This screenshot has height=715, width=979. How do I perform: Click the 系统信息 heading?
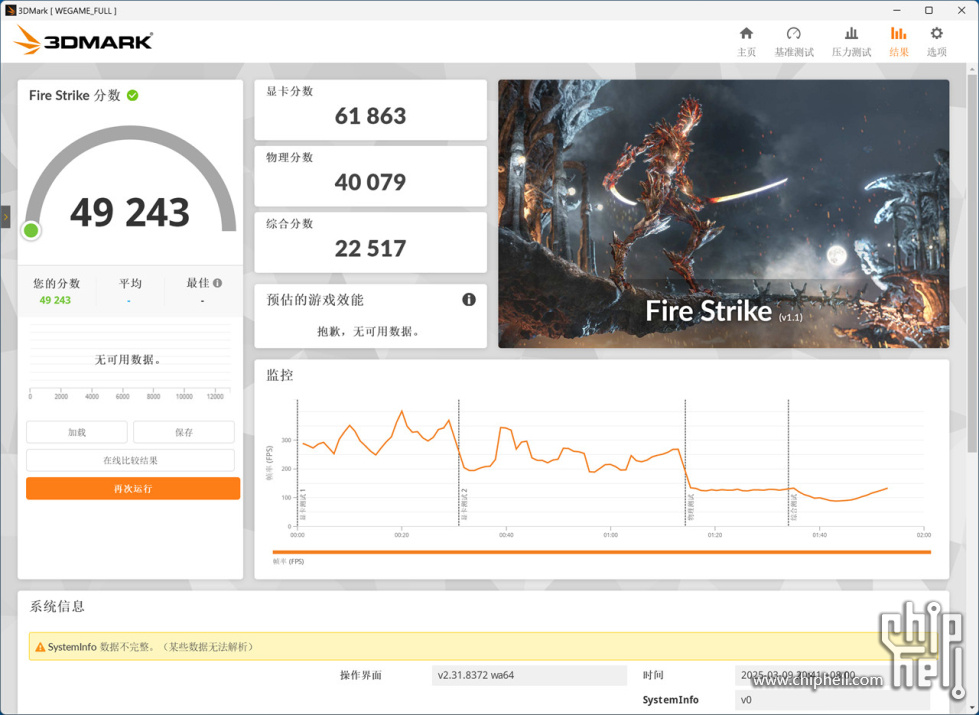click(57, 606)
